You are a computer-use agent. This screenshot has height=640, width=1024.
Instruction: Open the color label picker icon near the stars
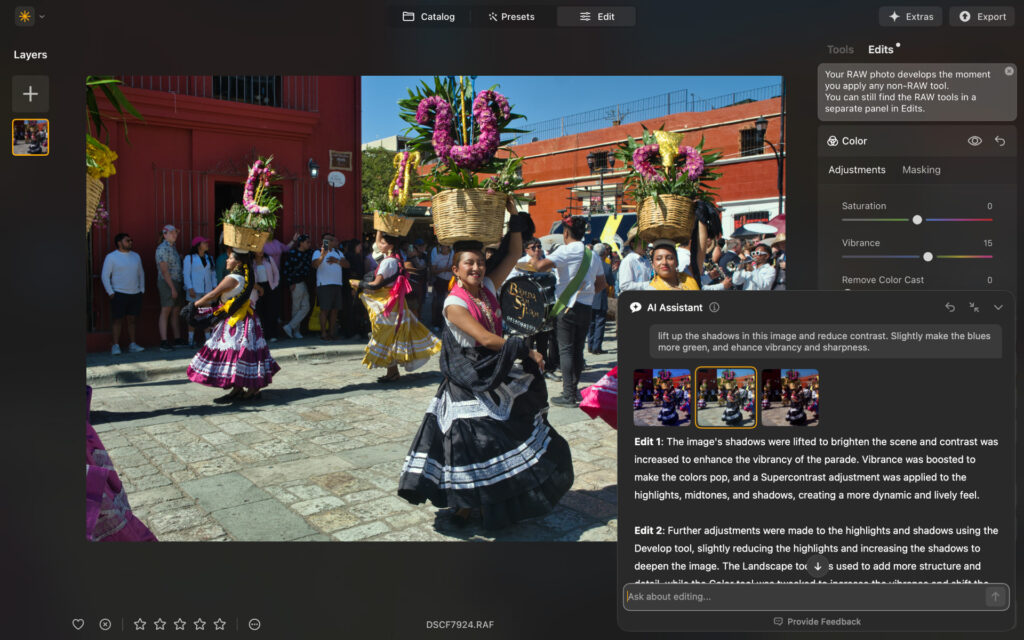click(254, 624)
